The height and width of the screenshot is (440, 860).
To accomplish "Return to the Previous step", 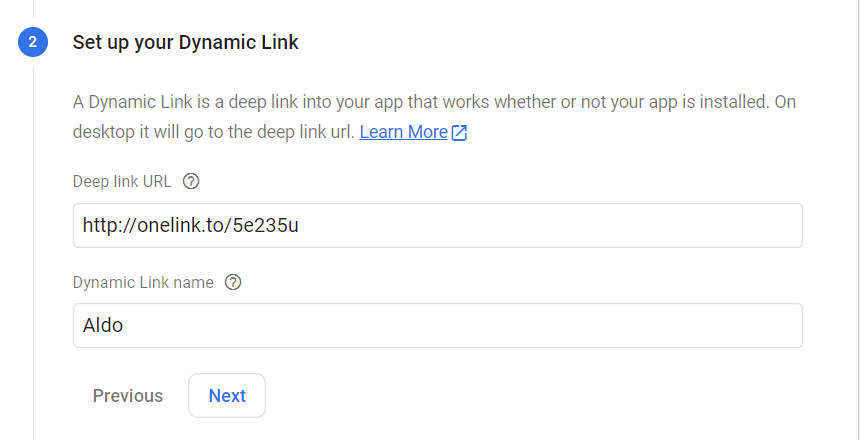I will pyautogui.click(x=128, y=396).
